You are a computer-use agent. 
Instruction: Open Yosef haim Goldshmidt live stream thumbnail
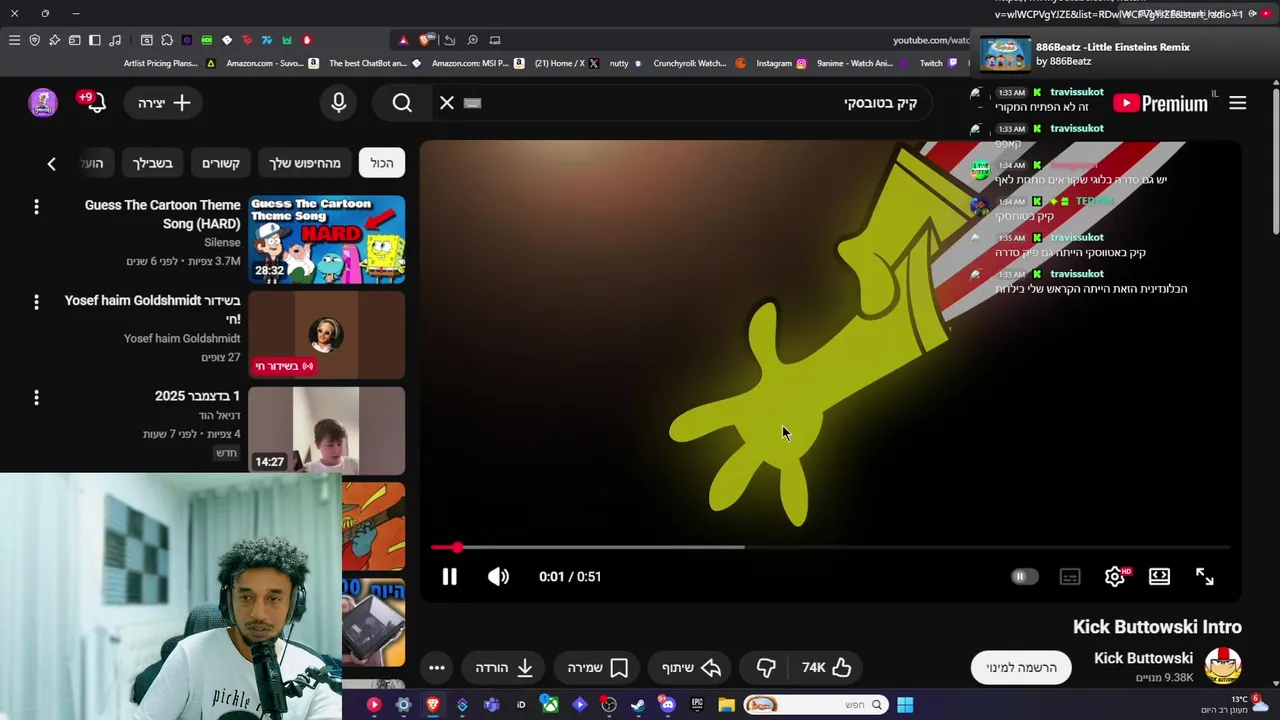pos(327,335)
